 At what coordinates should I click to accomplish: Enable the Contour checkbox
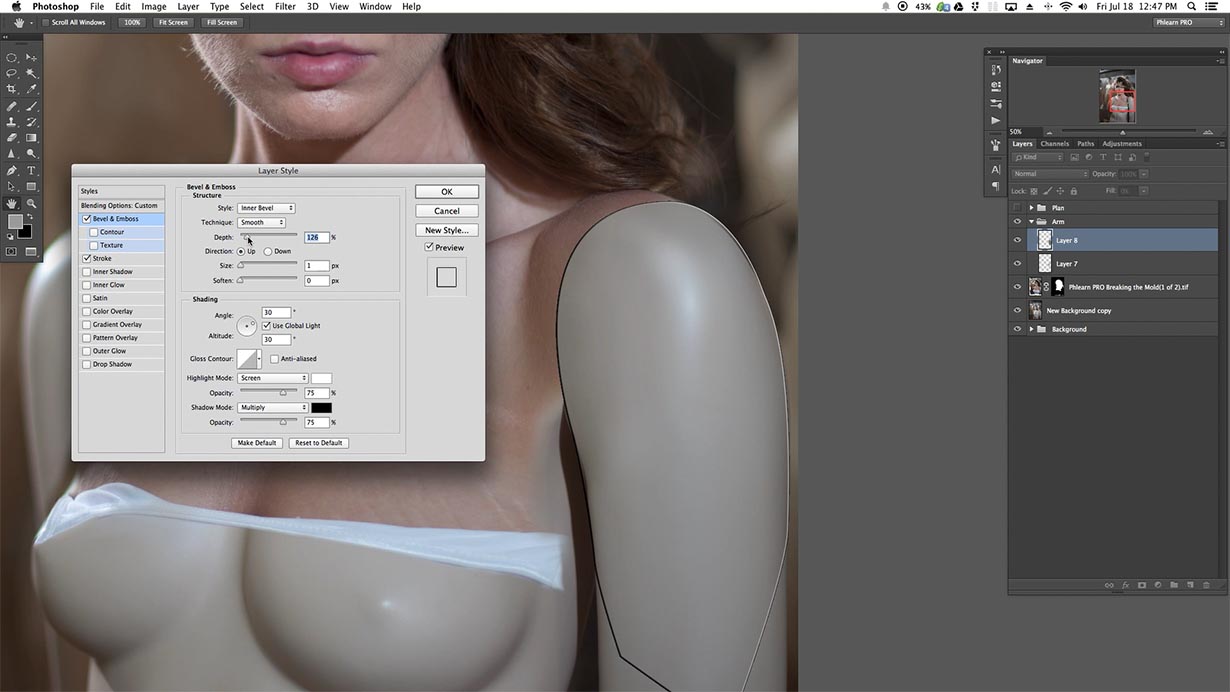[94, 232]
